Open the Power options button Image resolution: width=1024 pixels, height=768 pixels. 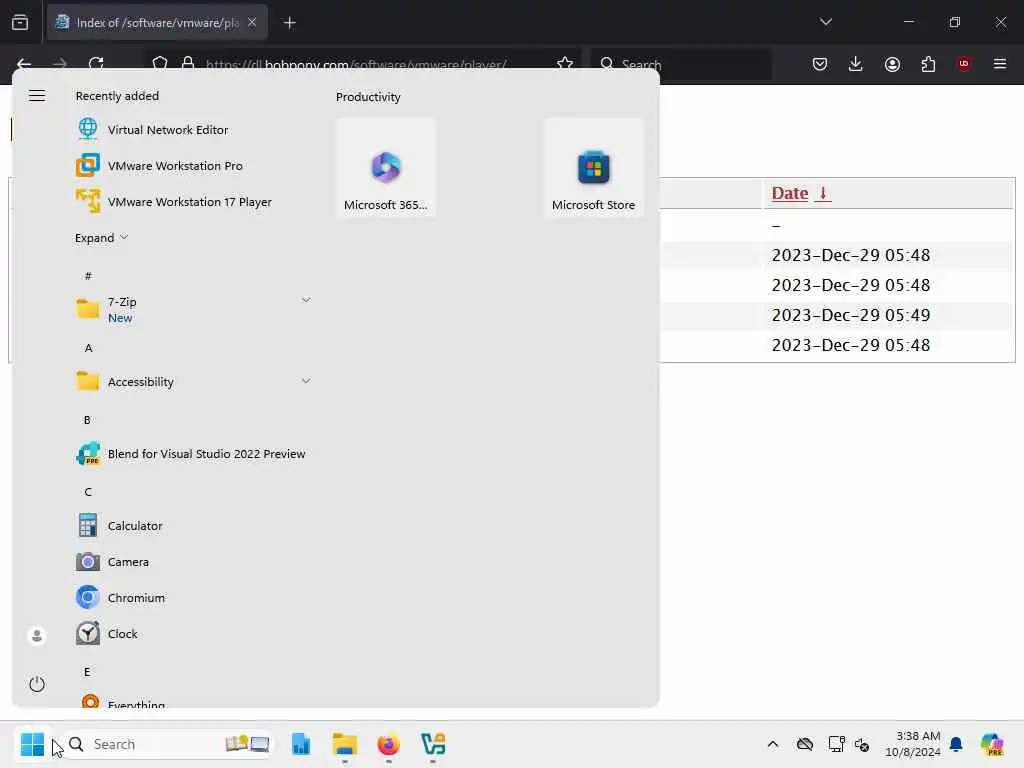pos(37,684)
